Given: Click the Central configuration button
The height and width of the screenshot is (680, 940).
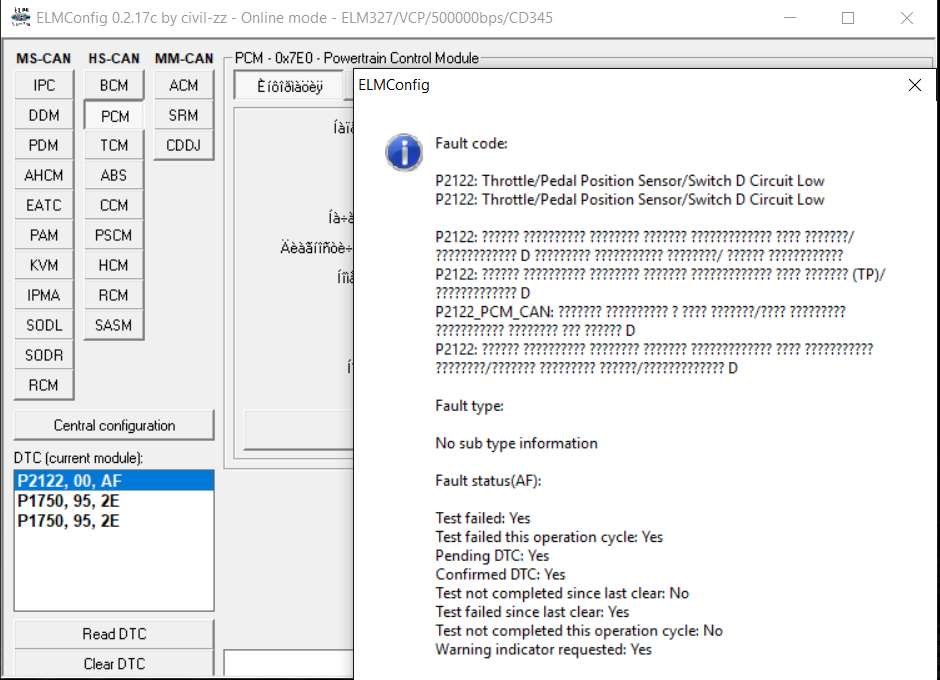Looking at the screenshot, I should [114, 425].
